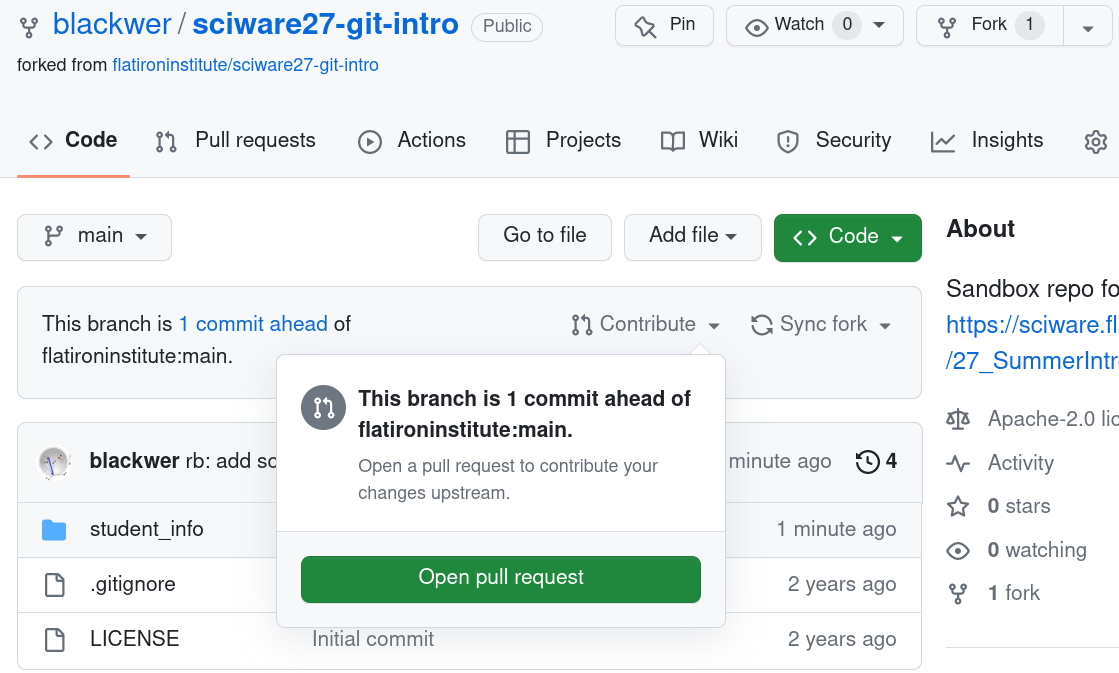
Task: Click the blackwer commit author name
Action: [x=134, y=461]
